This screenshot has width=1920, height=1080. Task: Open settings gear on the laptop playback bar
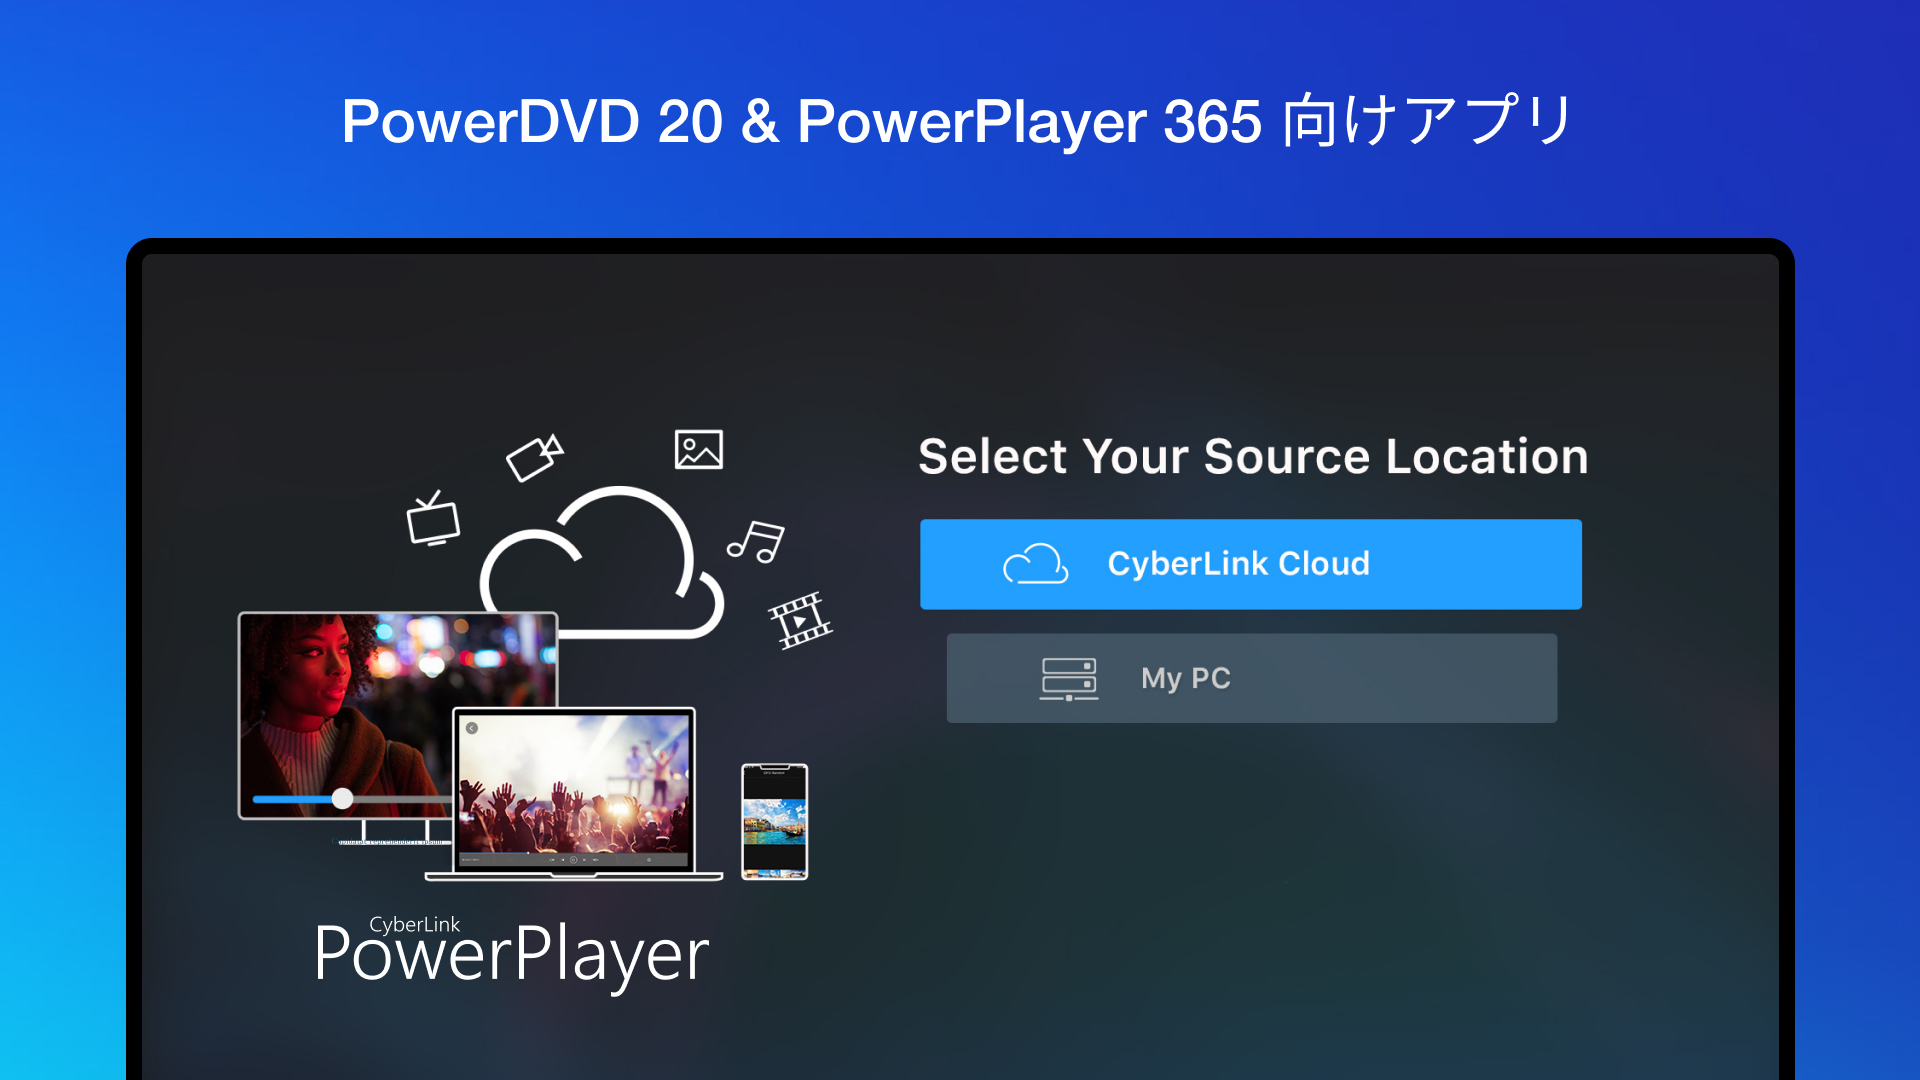(649, 860)
